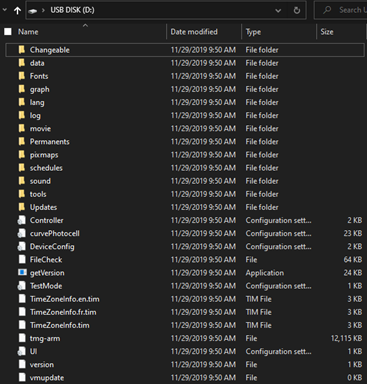The height and width of the screenshot is (384, 367).
Task: Expand the address bar breadcrumb chevron
Action: pos(43,10)
